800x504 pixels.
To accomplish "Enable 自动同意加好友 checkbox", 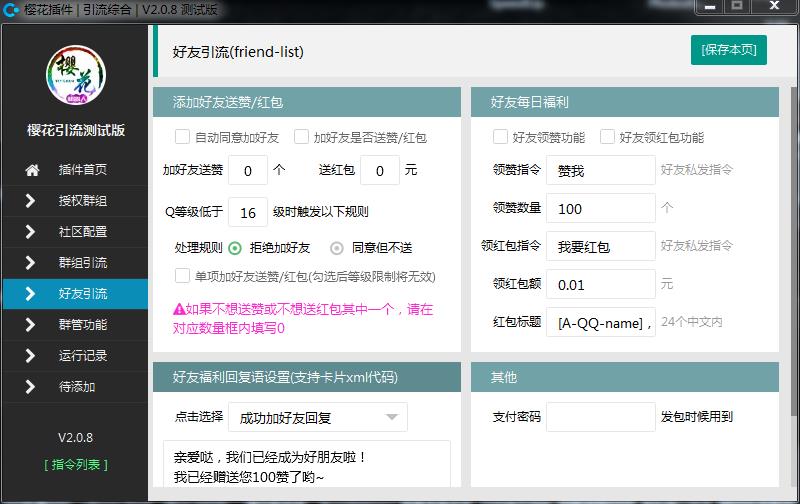I will [182, 137].
